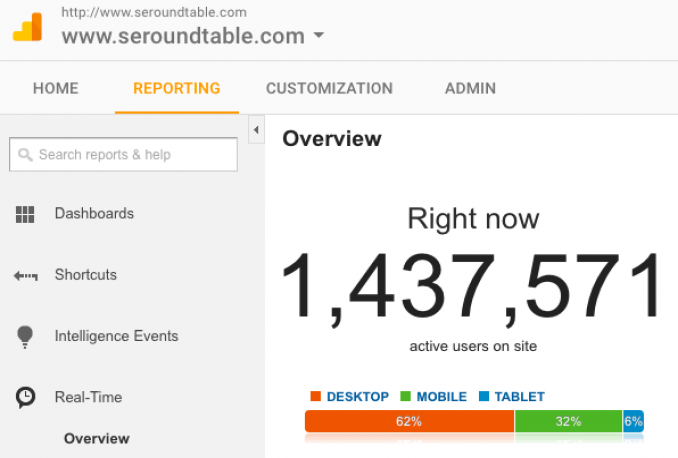Click the blue tablet 6% bar segment
This screenshot has height=458, width=678.
click(x=633, y=422)
